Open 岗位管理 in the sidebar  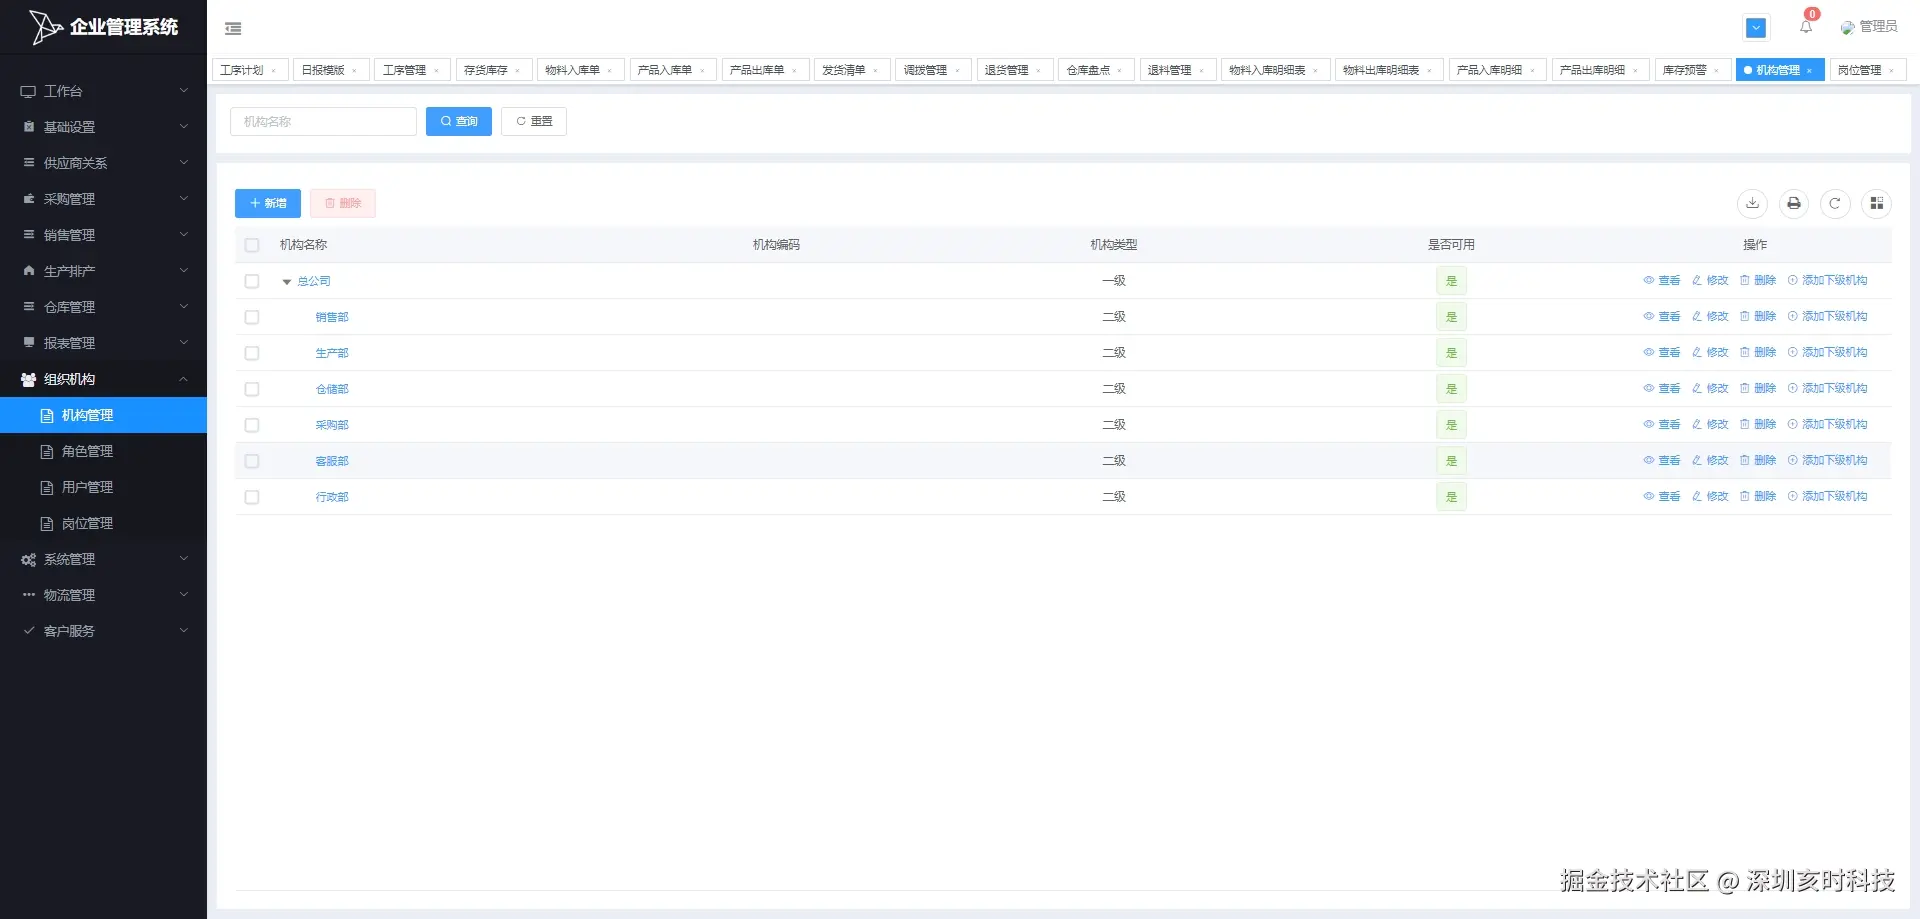pyautogui.click(x=103, y=523)
